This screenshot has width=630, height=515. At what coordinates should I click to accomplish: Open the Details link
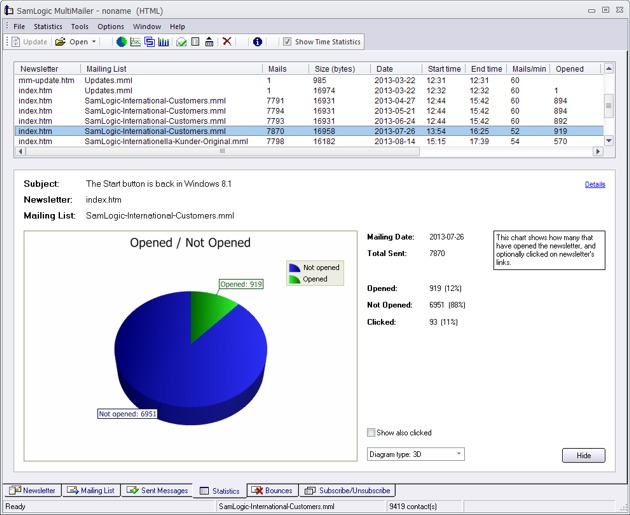595,184
